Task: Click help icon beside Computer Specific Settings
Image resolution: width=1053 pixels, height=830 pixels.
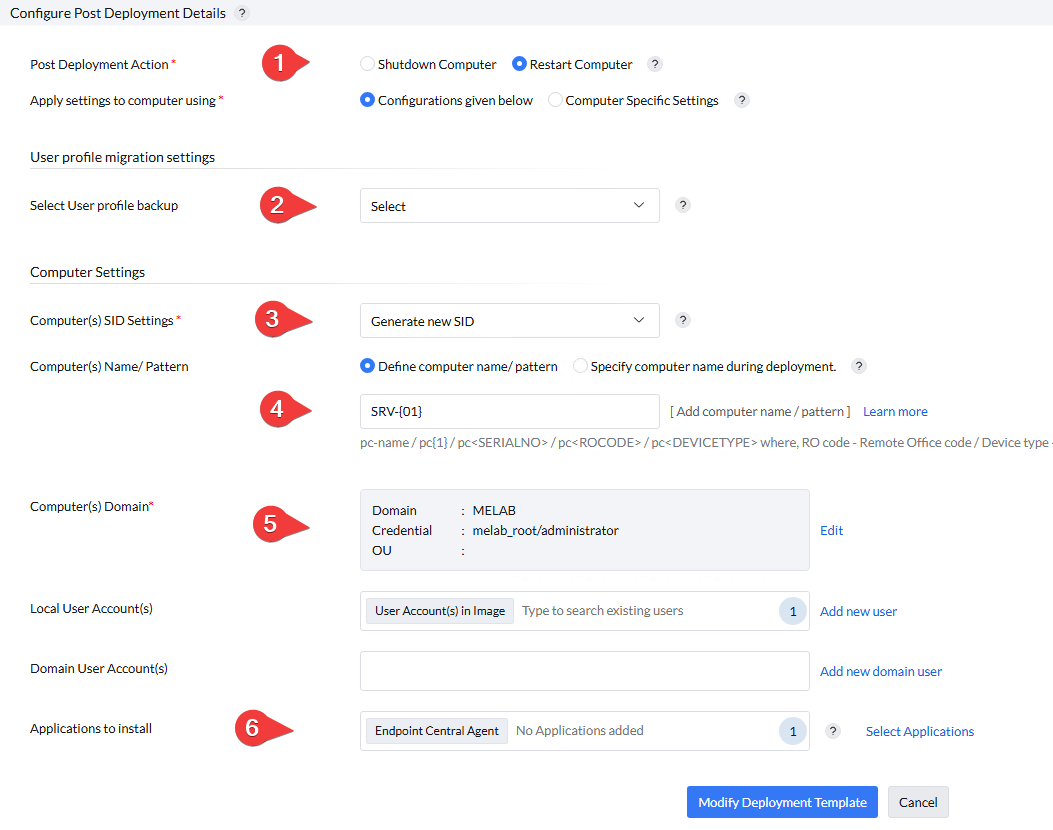Action: click(x=742, y=100)
